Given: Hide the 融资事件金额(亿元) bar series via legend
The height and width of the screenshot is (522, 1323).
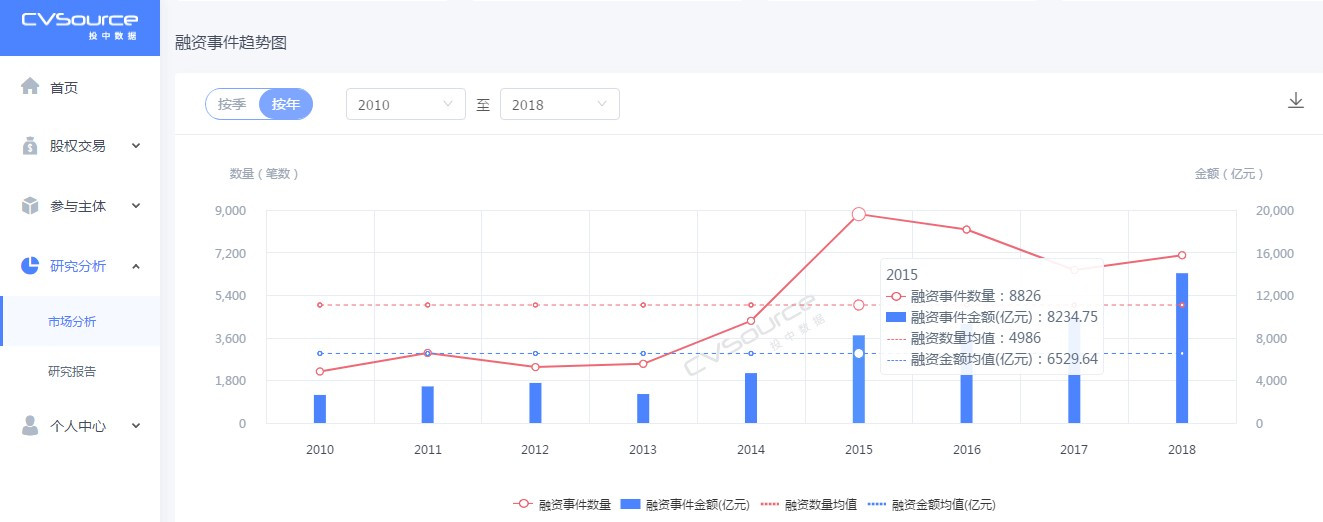Looking at the screenshot, I should [686, 504].
